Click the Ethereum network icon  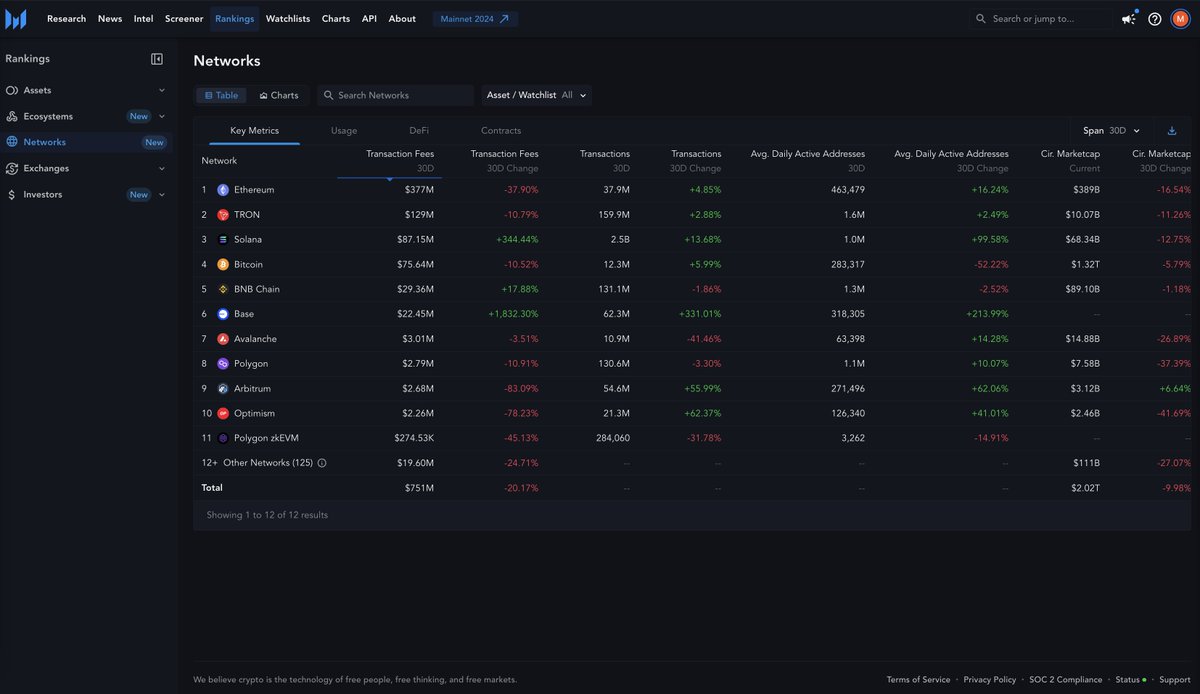tap(223, 190)
